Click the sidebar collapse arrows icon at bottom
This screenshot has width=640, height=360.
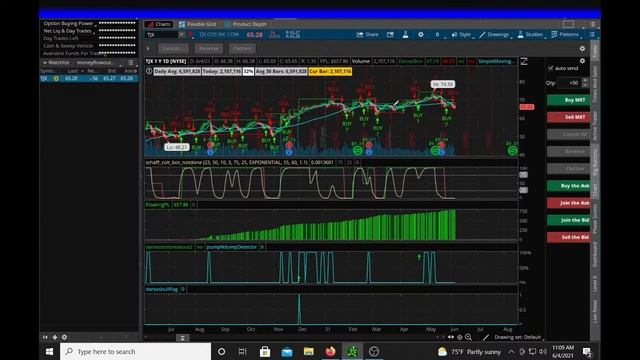(x=45, y=337)
